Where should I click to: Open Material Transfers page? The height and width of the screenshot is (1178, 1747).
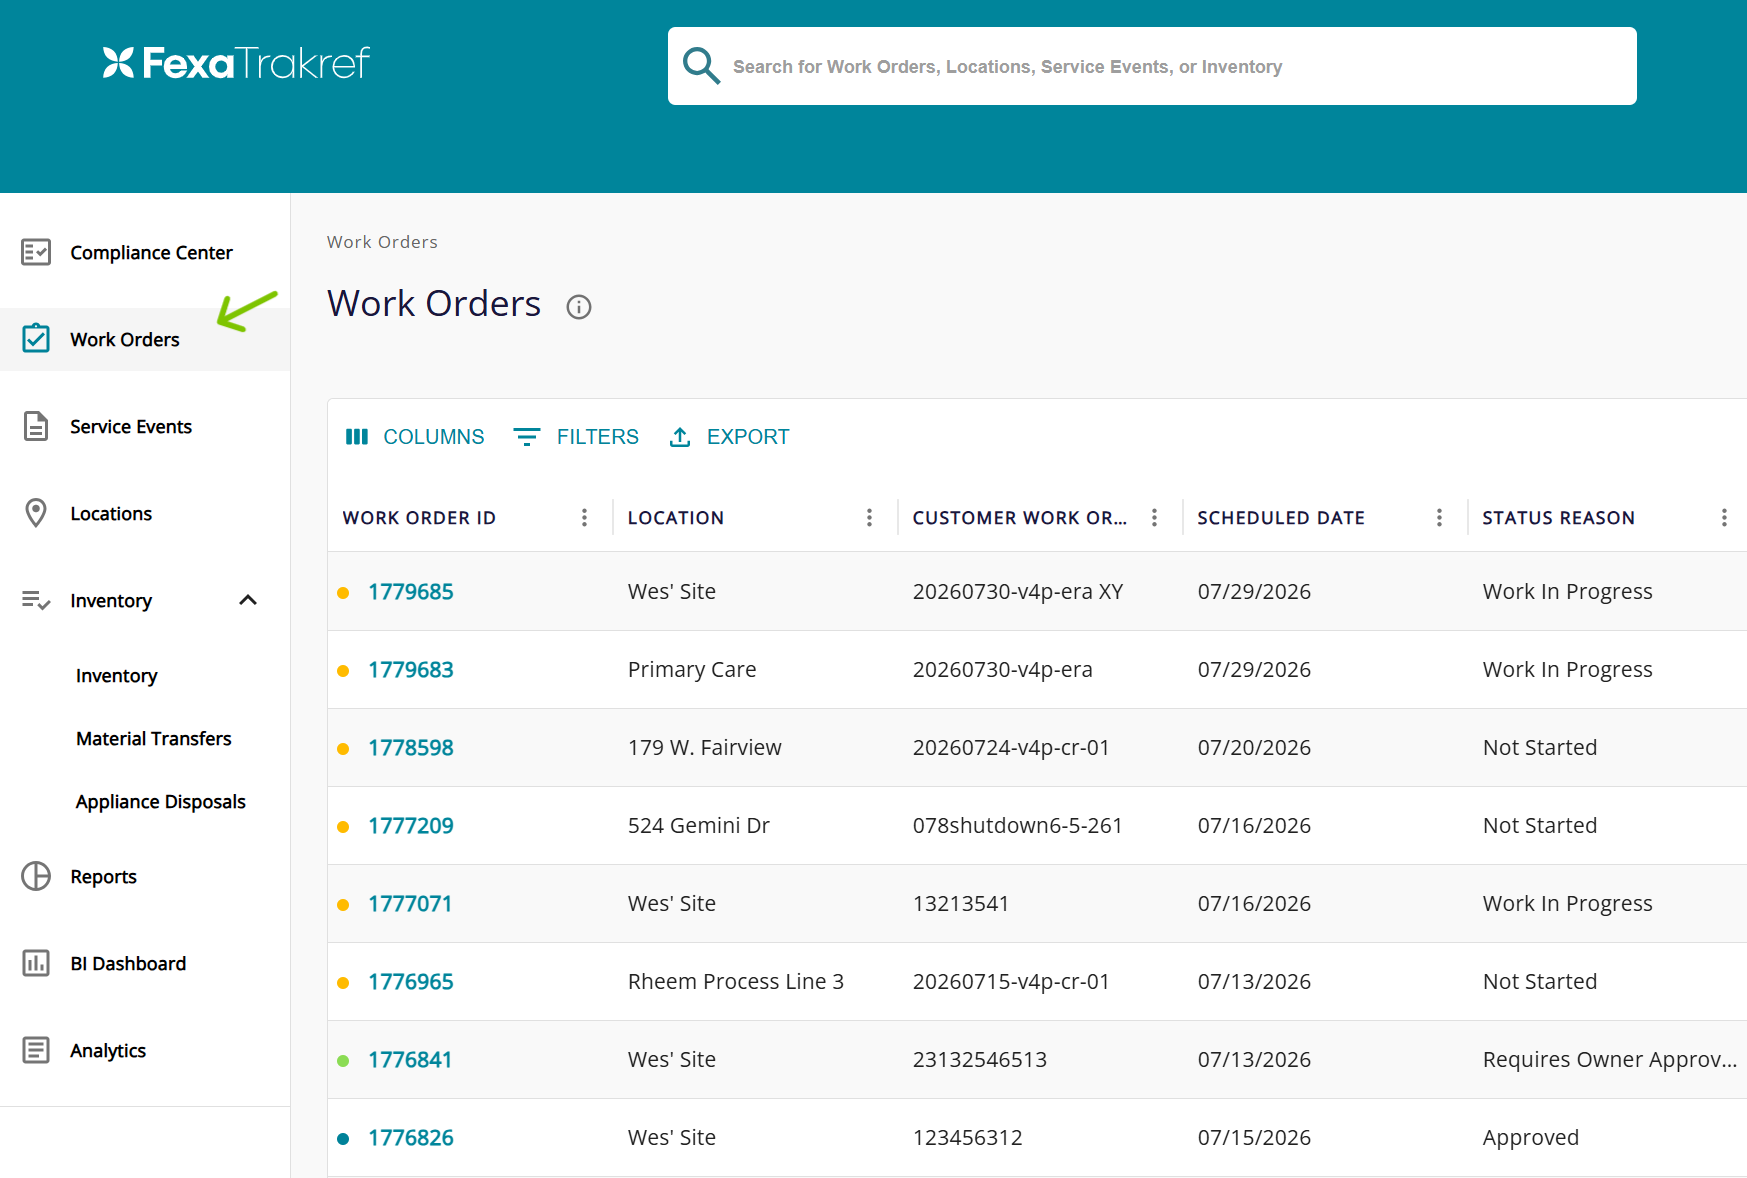click(x=154, y=739)
